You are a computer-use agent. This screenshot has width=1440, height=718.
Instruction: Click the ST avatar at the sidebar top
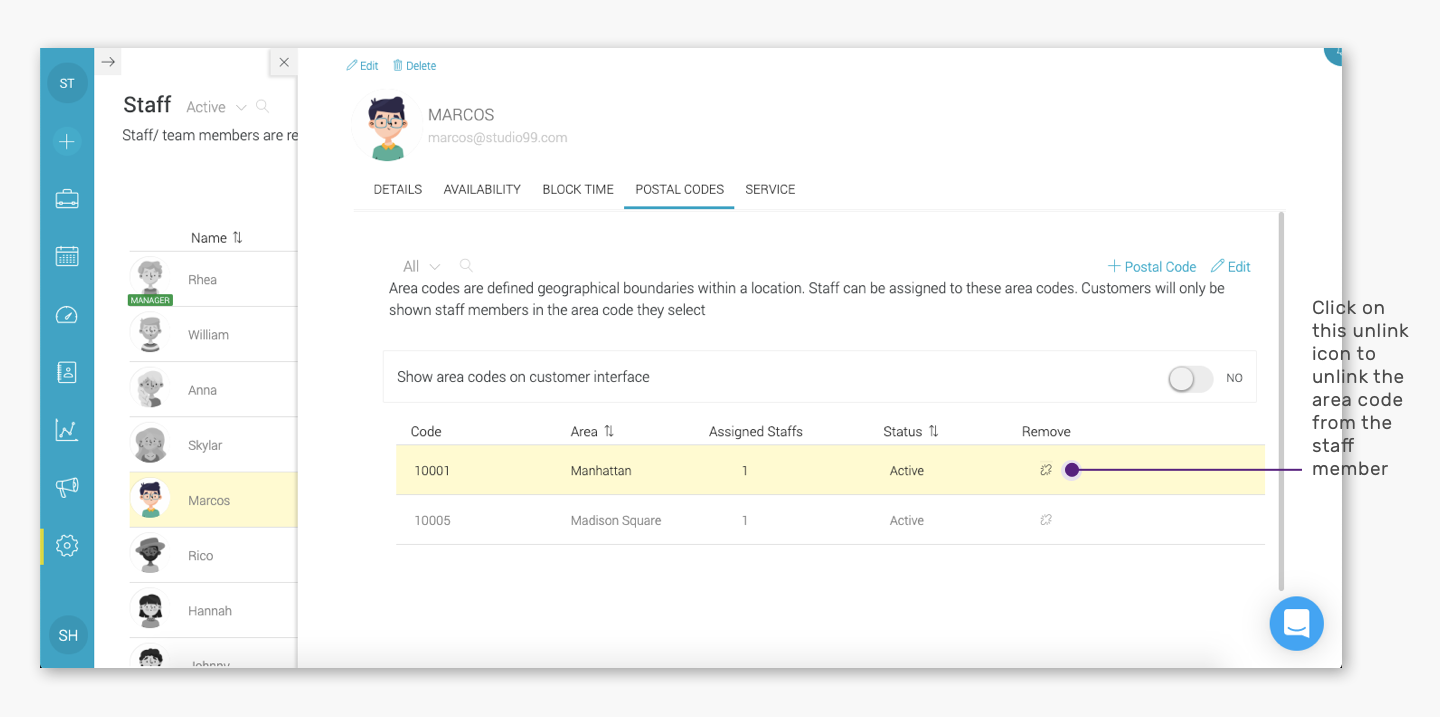click(x=67, y=83)
